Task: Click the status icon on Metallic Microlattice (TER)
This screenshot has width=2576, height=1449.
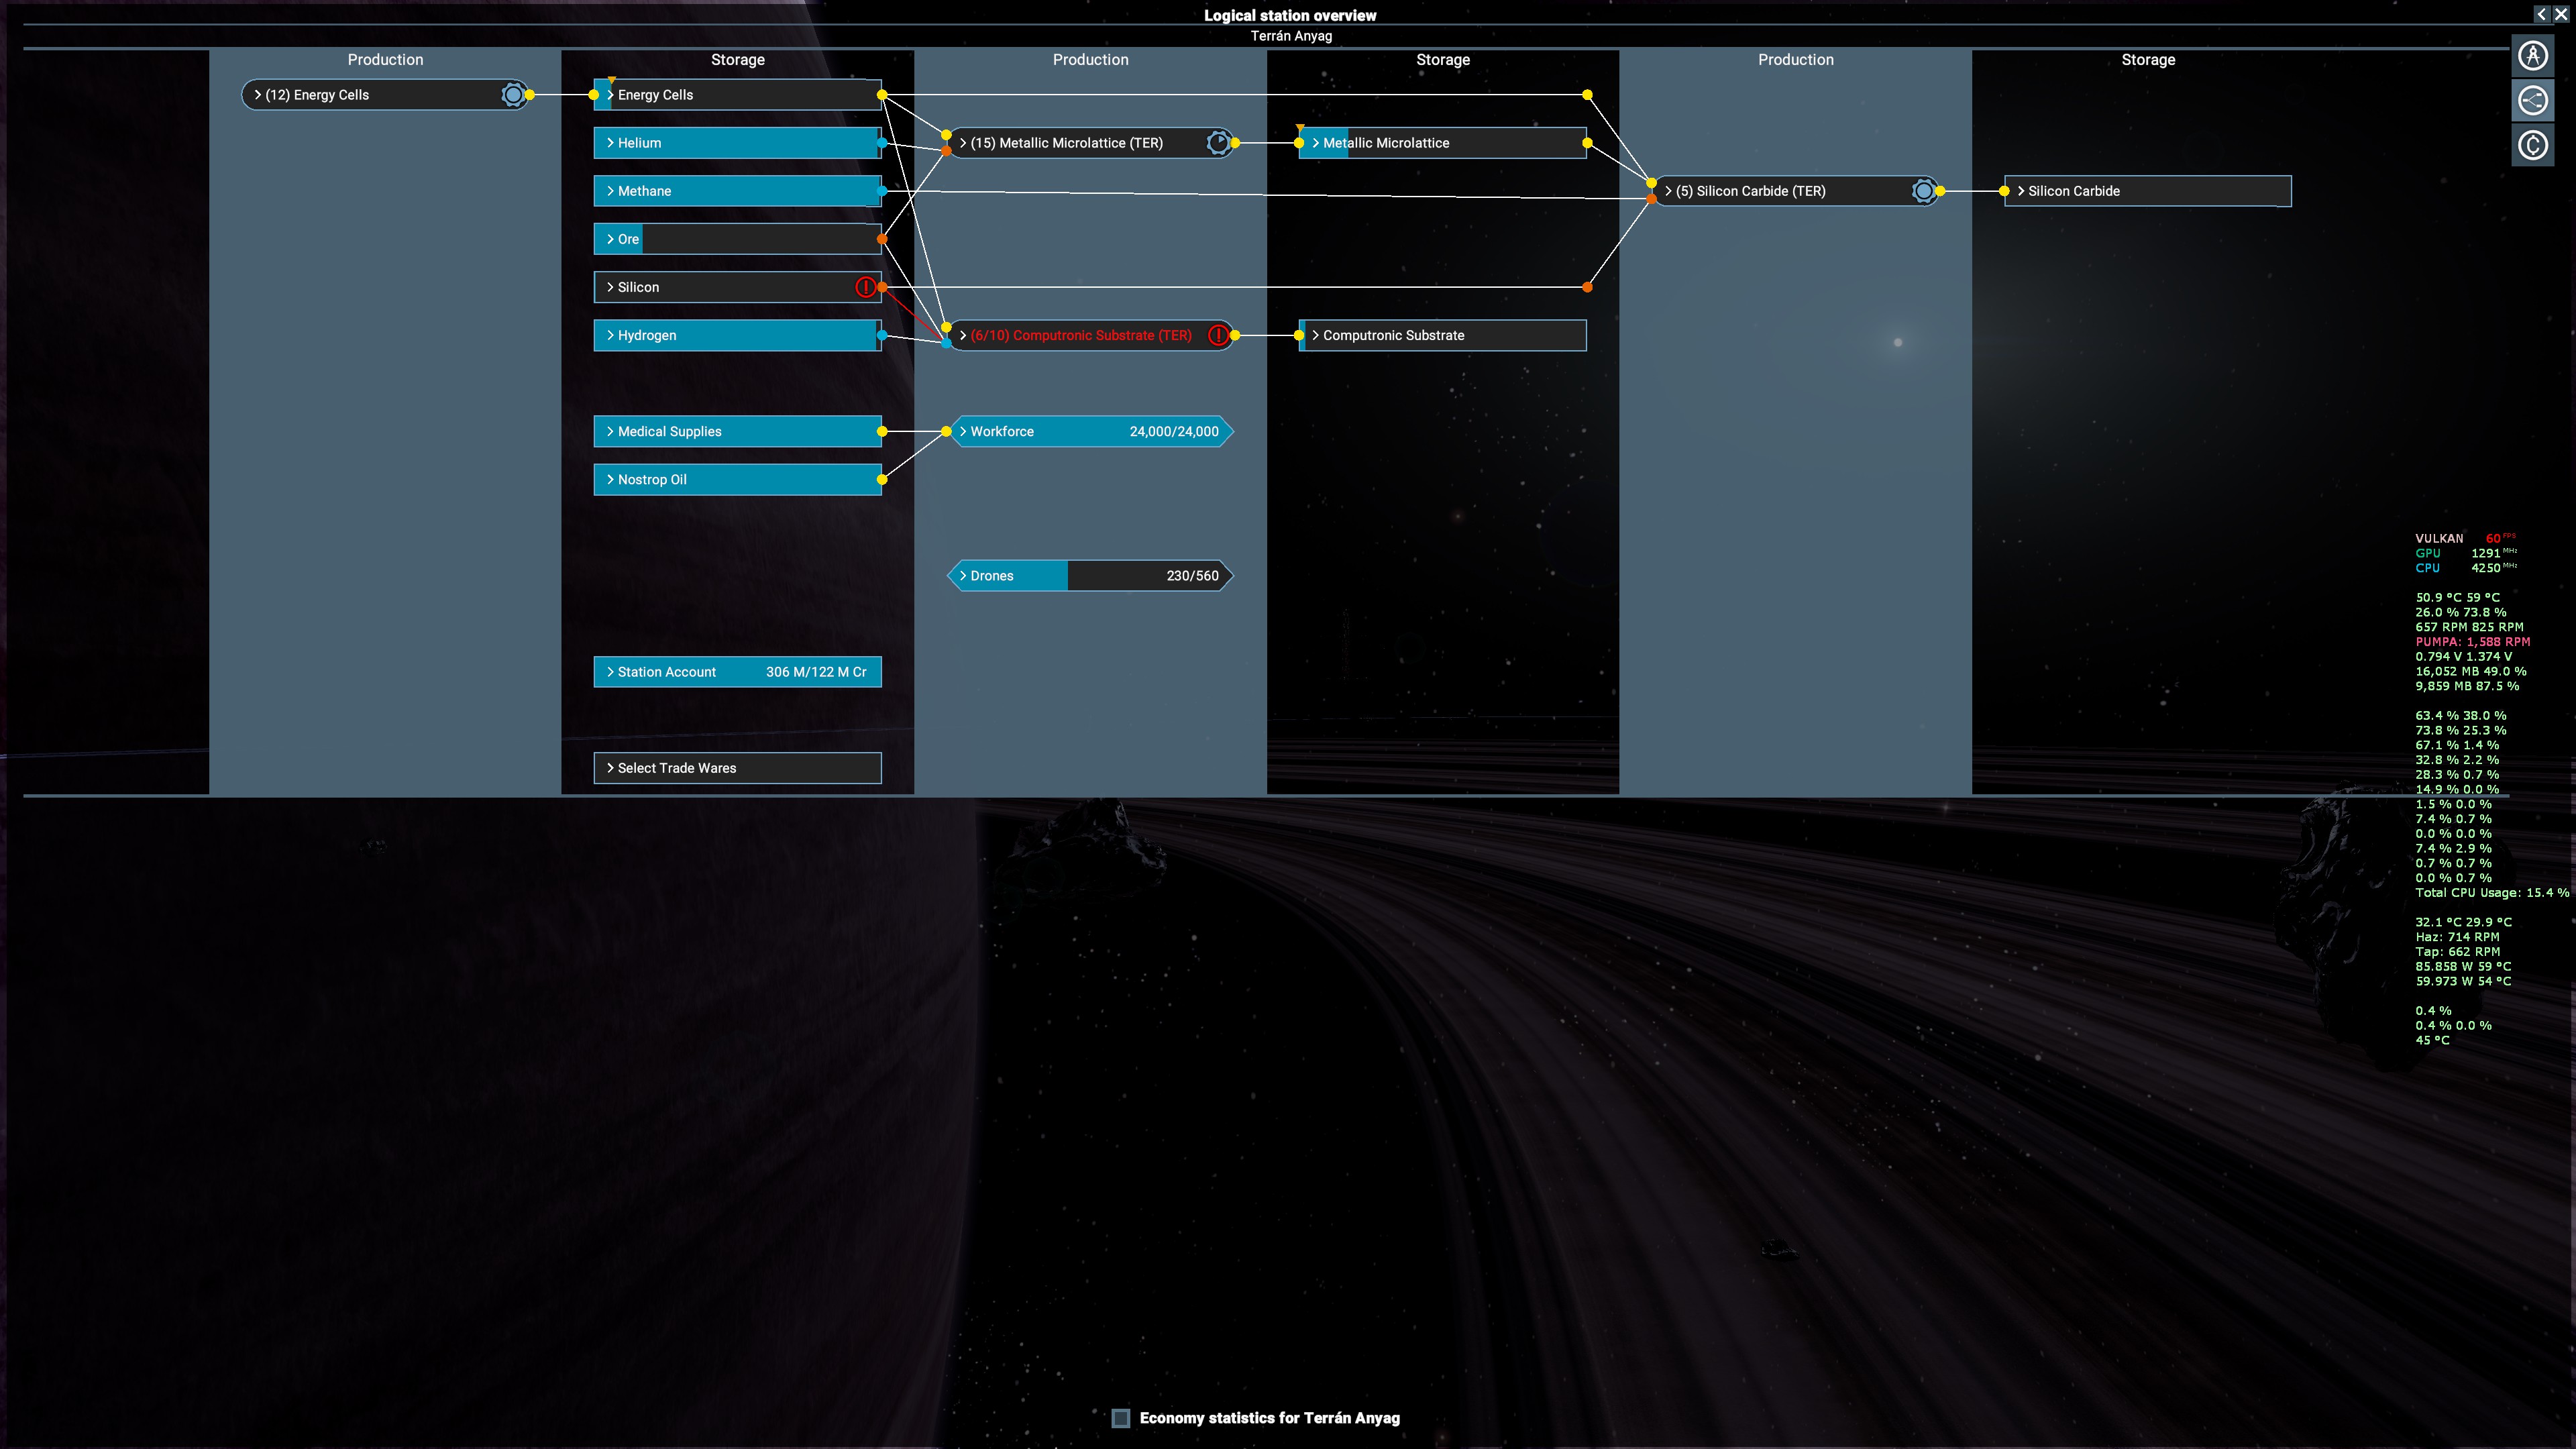Action: [x=1218, y=143]
